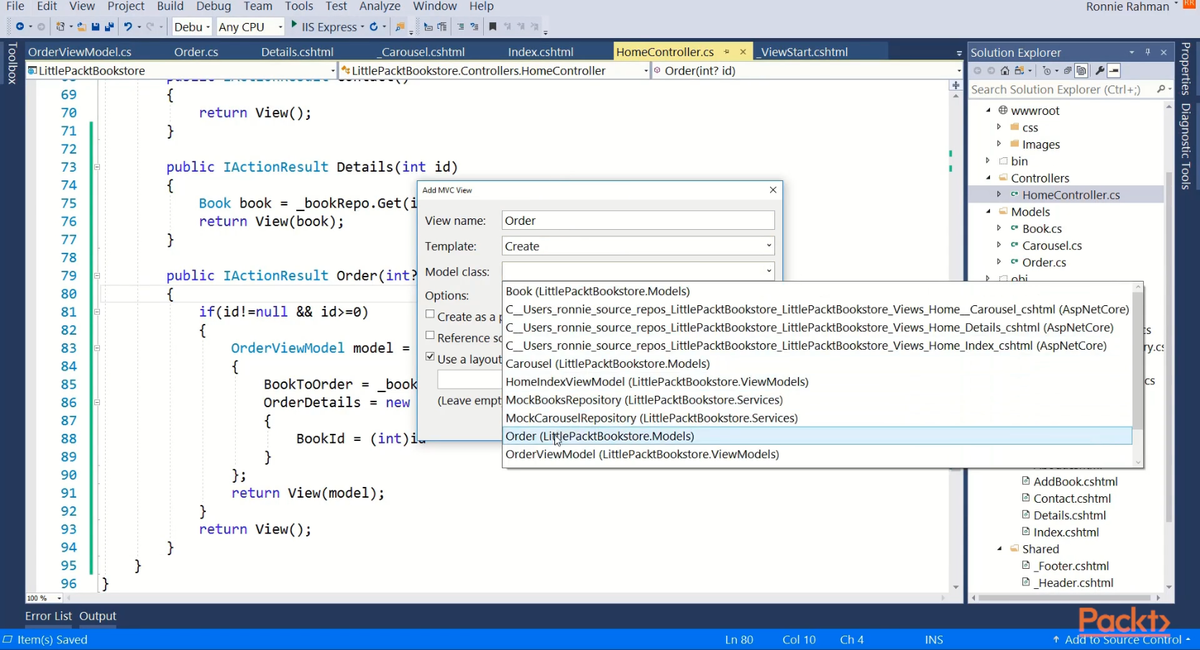The height and width of the screenshot is (650, 1200).
Task: Open the Output tab
Action: coord(98,616)
